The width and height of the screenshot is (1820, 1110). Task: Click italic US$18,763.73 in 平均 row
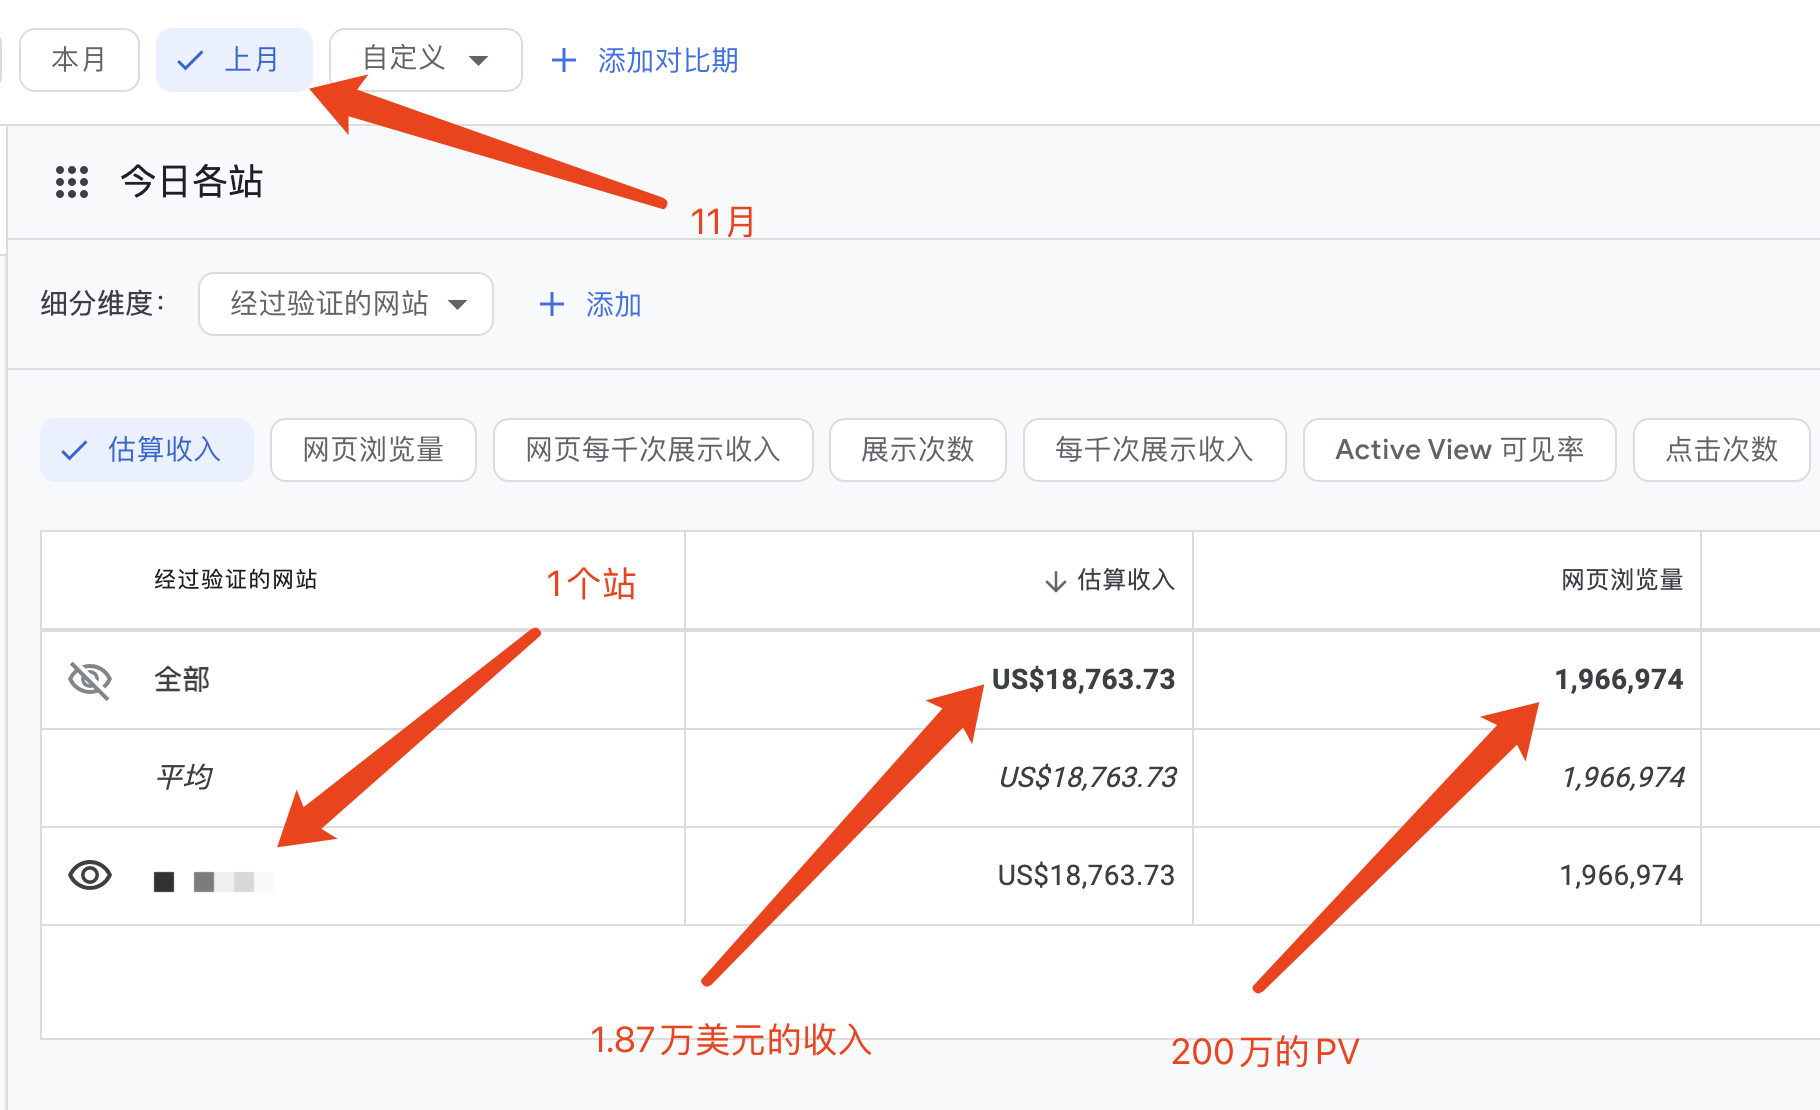point(1088,777)
